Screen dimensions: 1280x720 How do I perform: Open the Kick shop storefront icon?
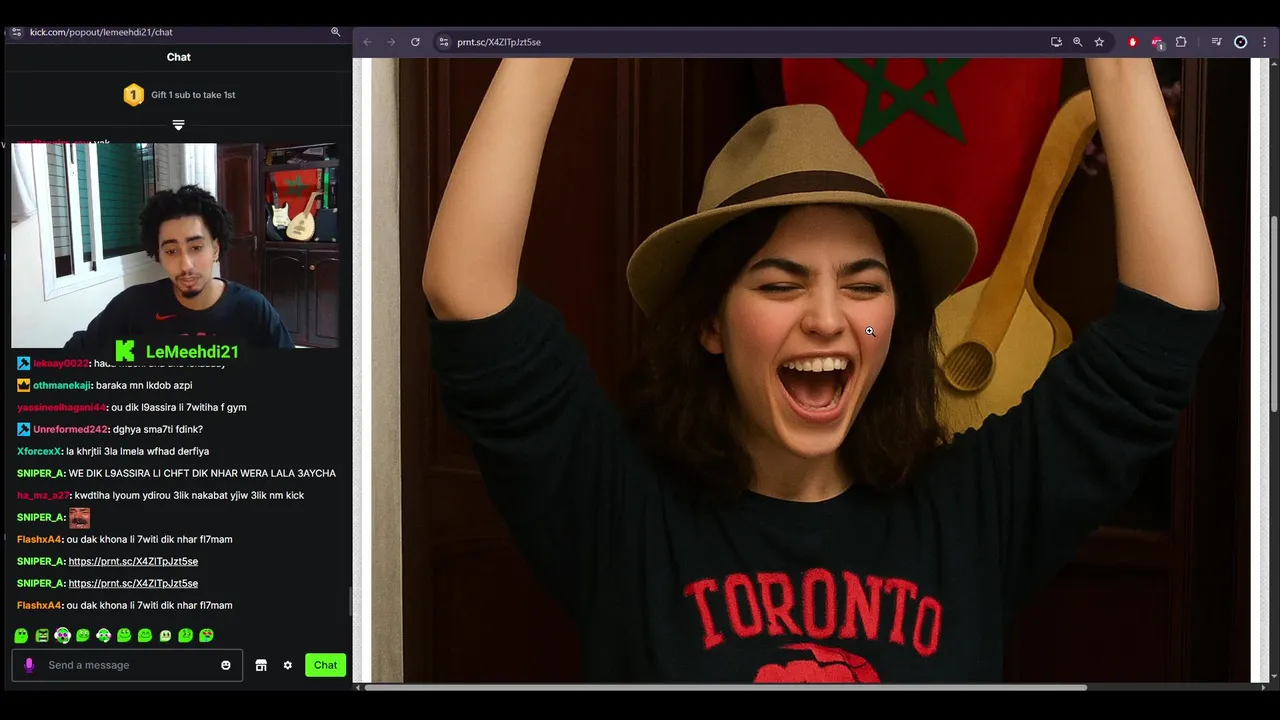[261, 665]
